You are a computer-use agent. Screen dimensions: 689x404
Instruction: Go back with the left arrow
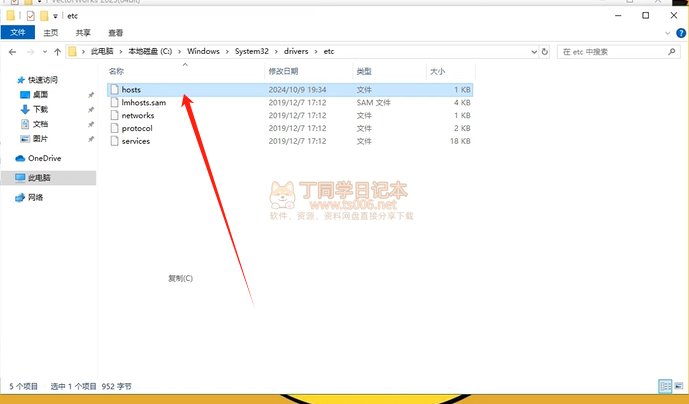12,52
